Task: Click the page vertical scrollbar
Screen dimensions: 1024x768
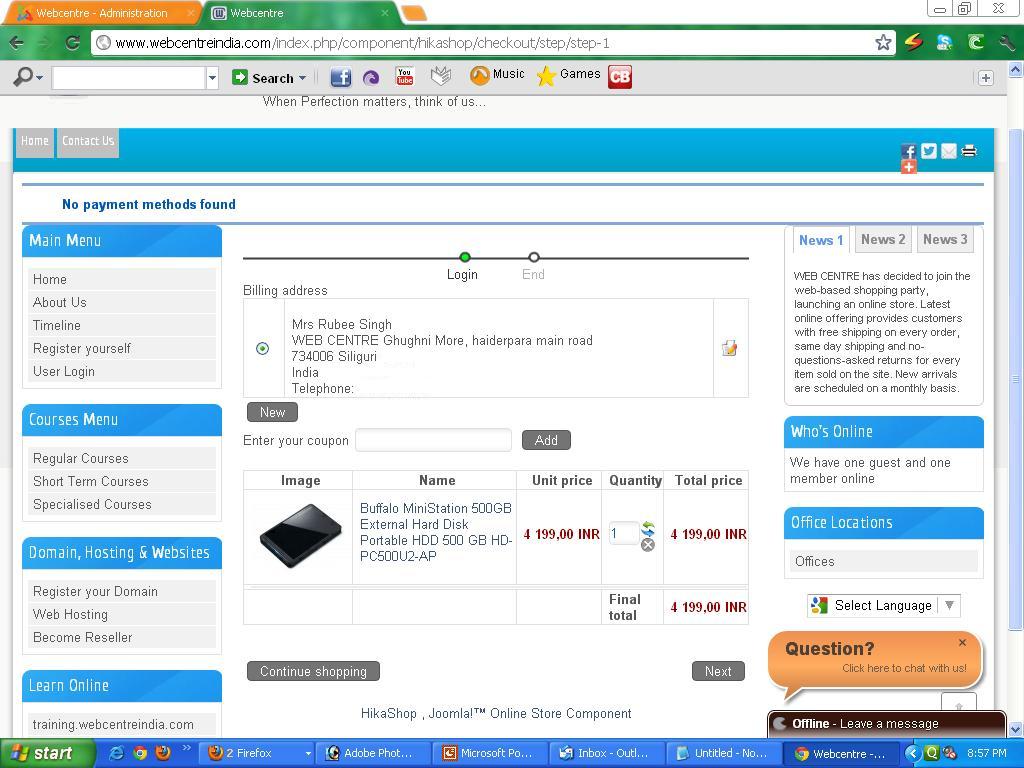Action: coord(1015,379)
